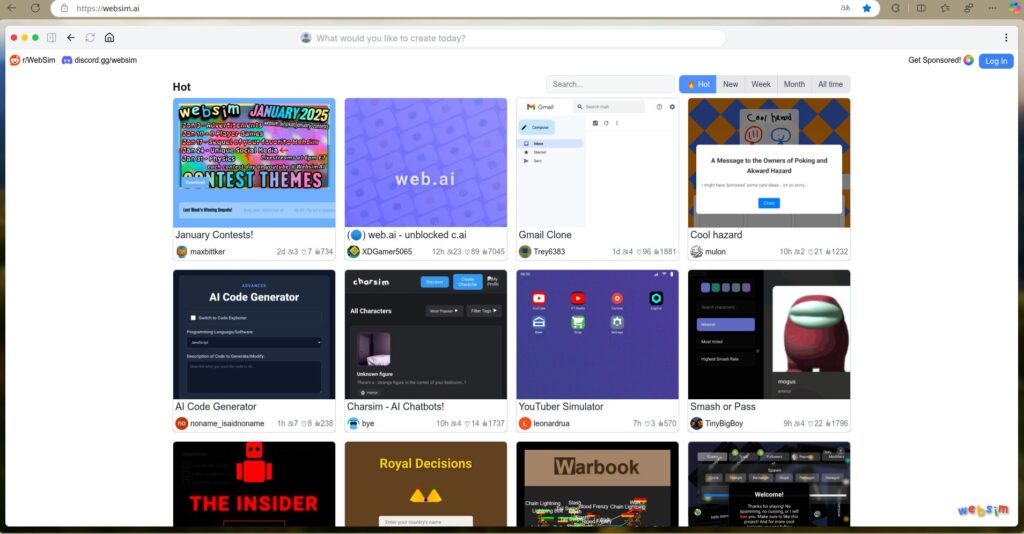Click 'Smash or Pass' title text
Image resolution: width=1024 pixels, height=534 pixels.
(x=723, y=407)
